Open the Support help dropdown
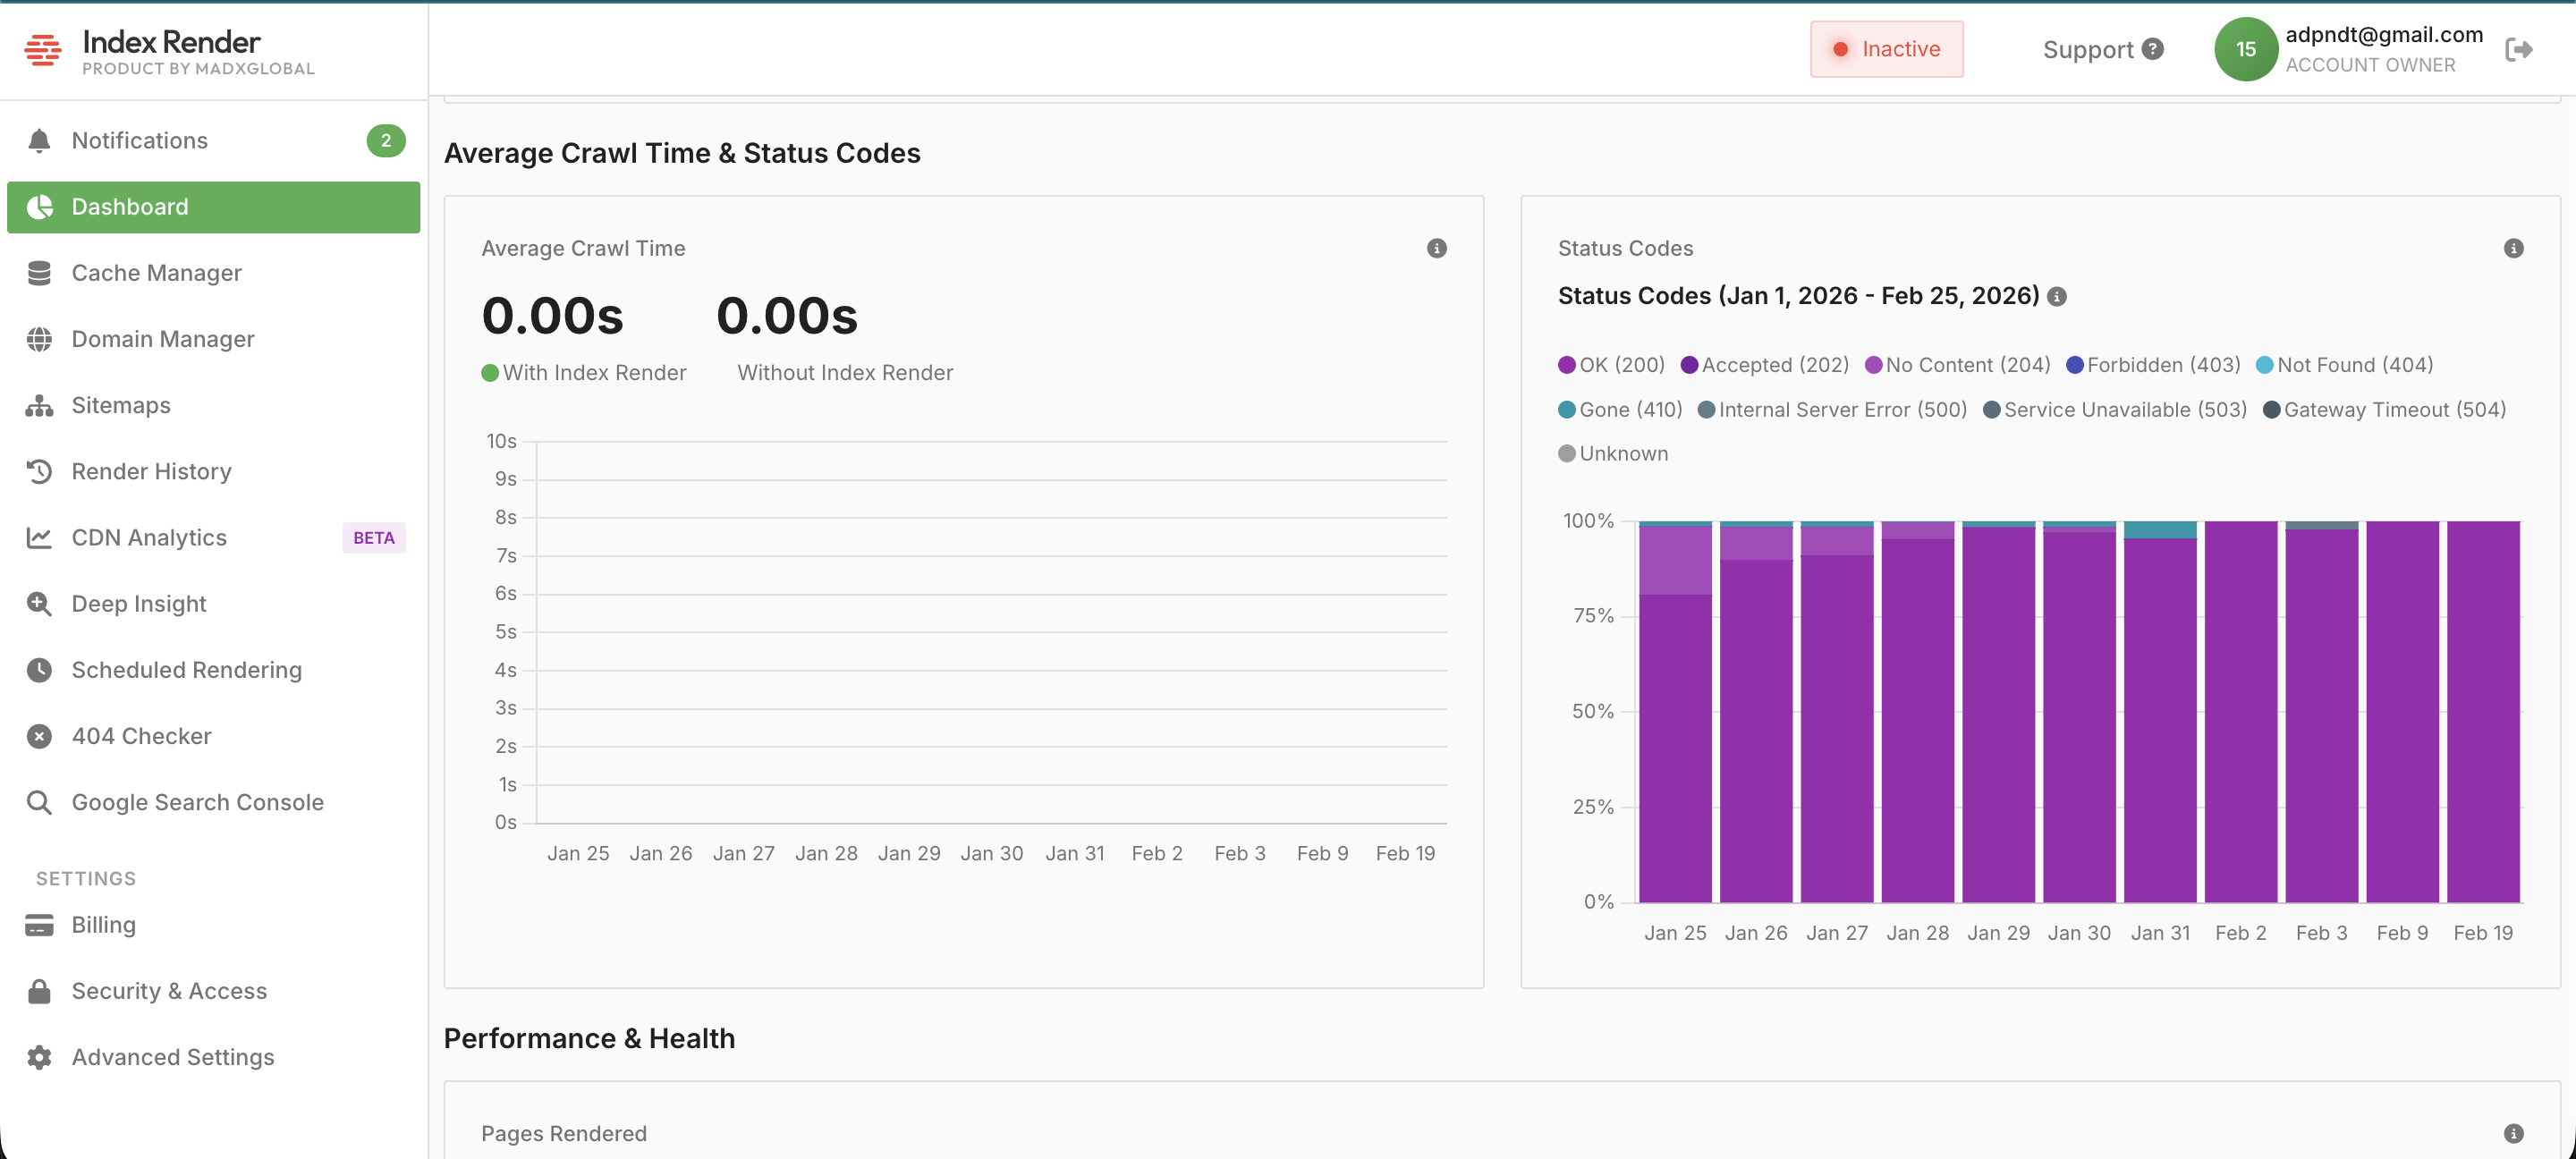 [2101, 49]
